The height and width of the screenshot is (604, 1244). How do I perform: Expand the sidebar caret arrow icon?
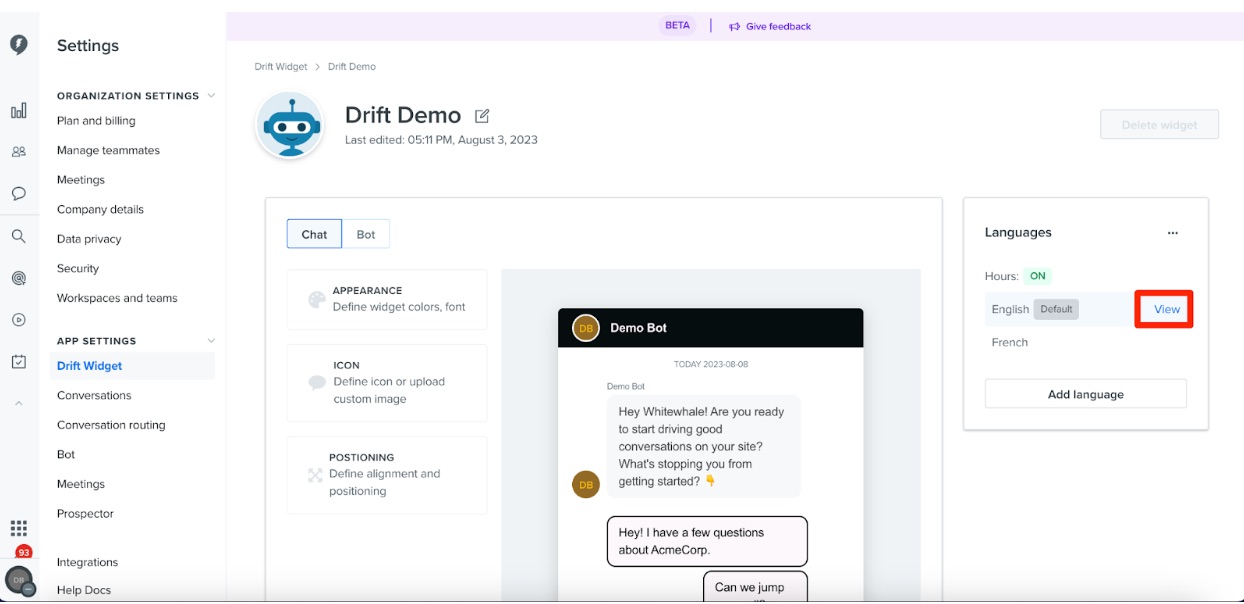click(x=19, y=403)
